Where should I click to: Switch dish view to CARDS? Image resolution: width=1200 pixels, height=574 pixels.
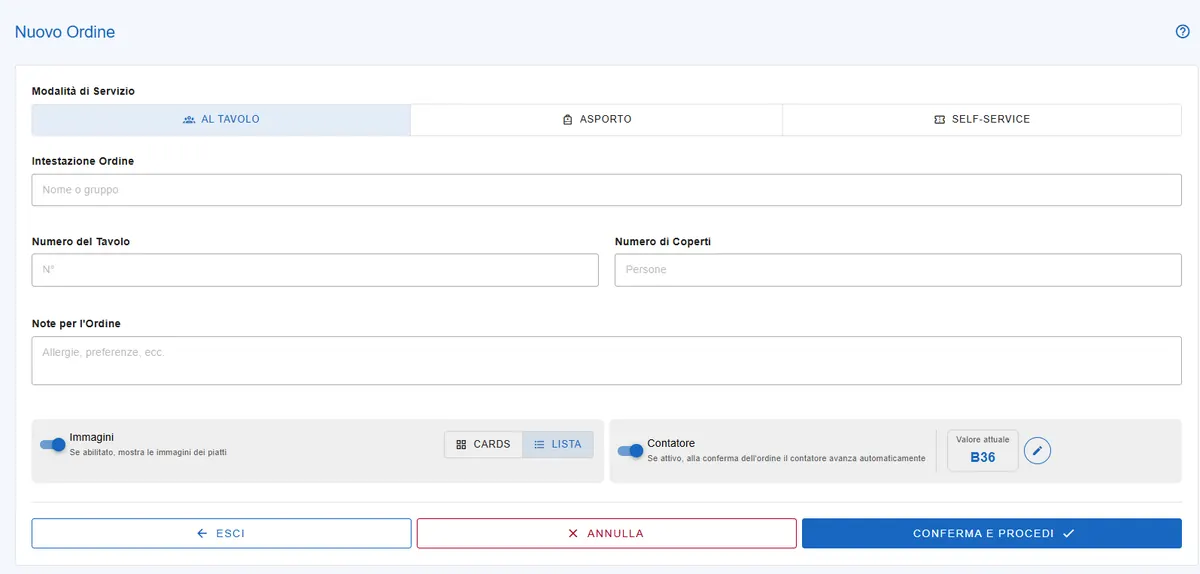(x=483, y=444)
